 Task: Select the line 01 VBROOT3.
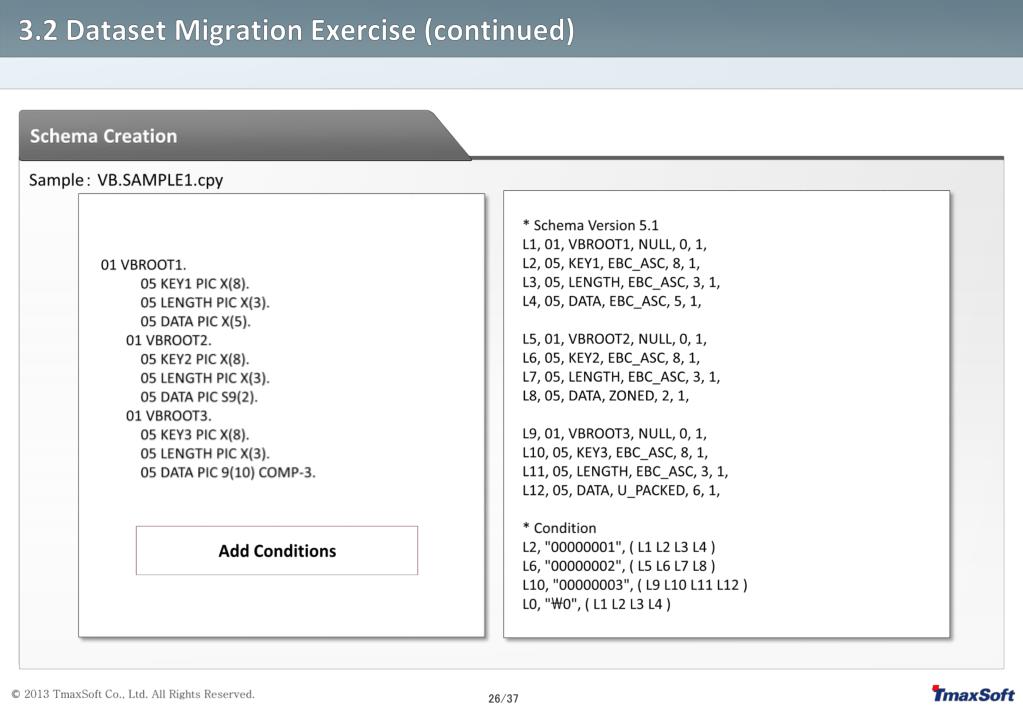tap(168, 416)
